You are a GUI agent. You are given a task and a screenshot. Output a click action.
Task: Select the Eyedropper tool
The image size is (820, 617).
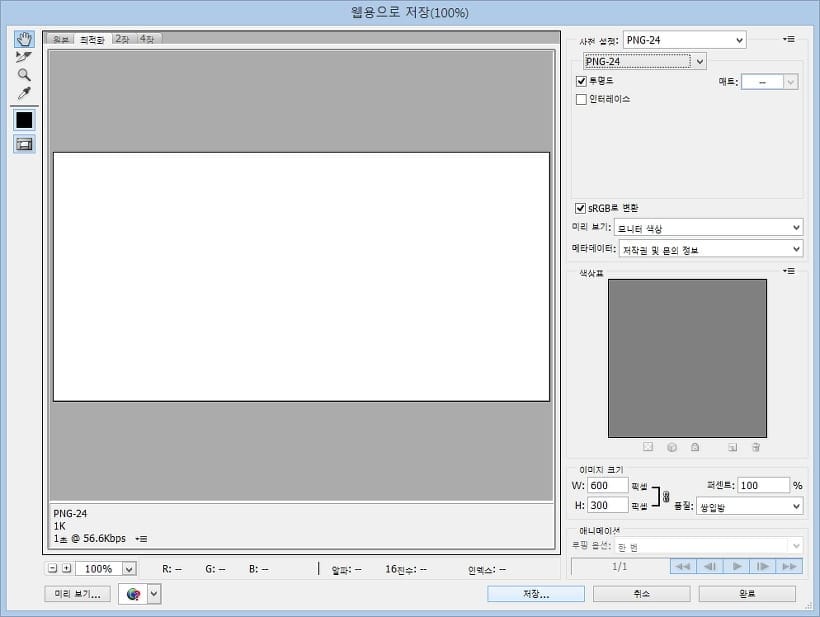(x=24, y=93)
